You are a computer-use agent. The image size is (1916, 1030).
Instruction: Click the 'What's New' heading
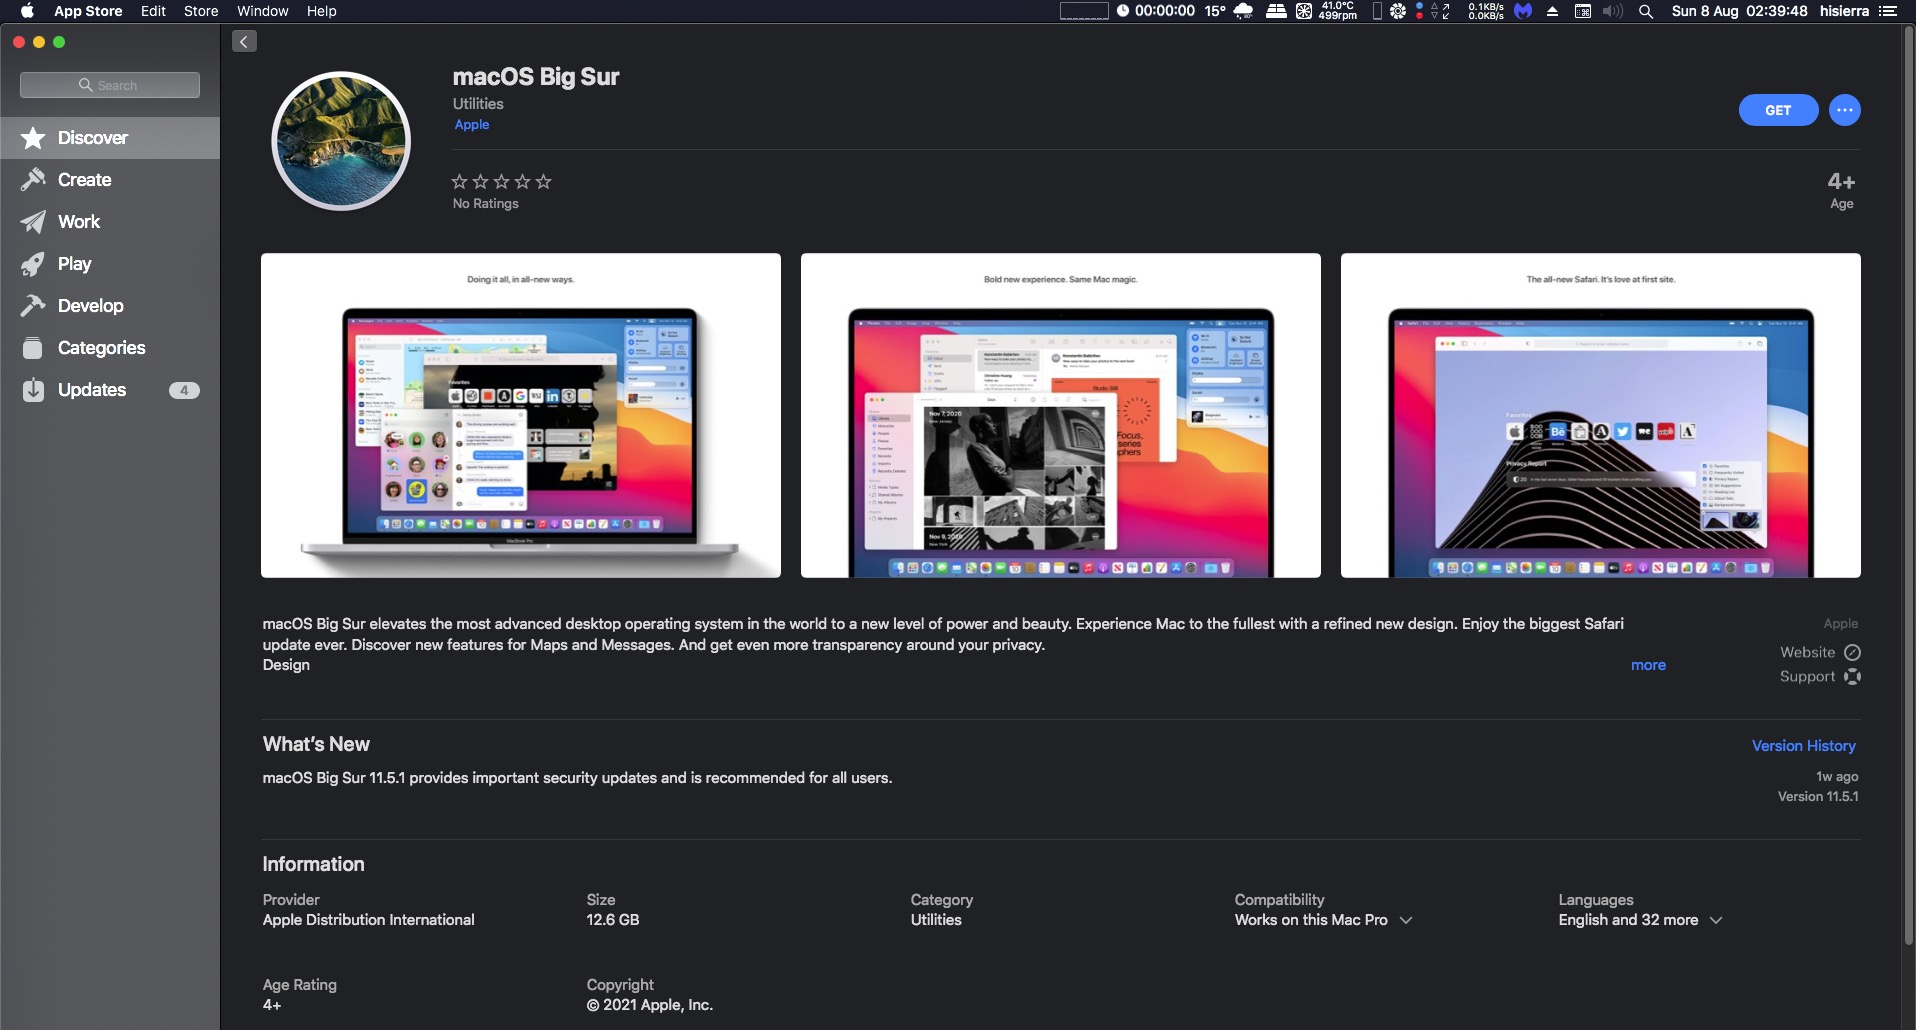click(316, 744)
